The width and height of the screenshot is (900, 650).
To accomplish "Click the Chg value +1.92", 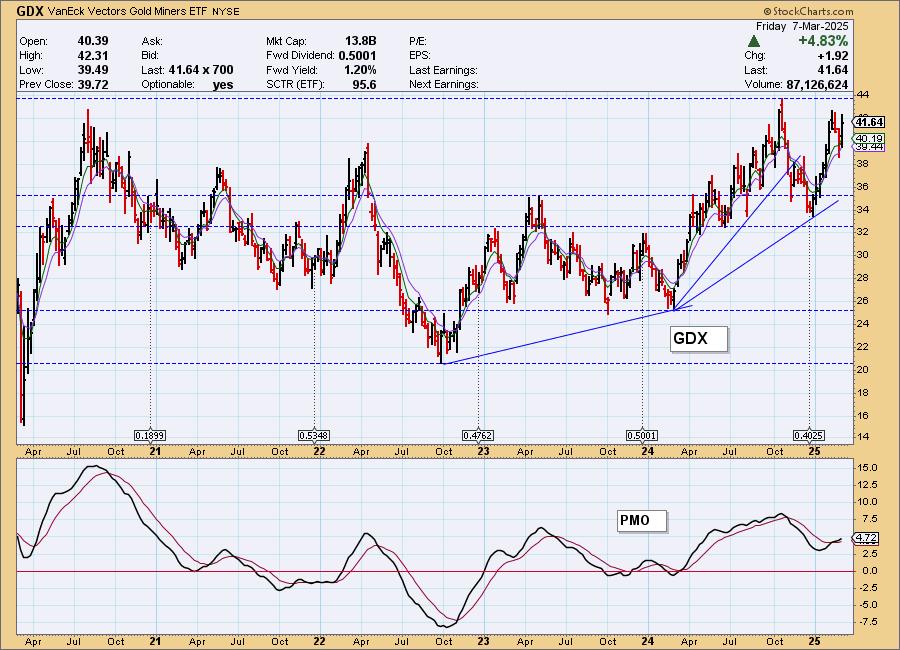I will pyautogui.click(x=834, y=56).
